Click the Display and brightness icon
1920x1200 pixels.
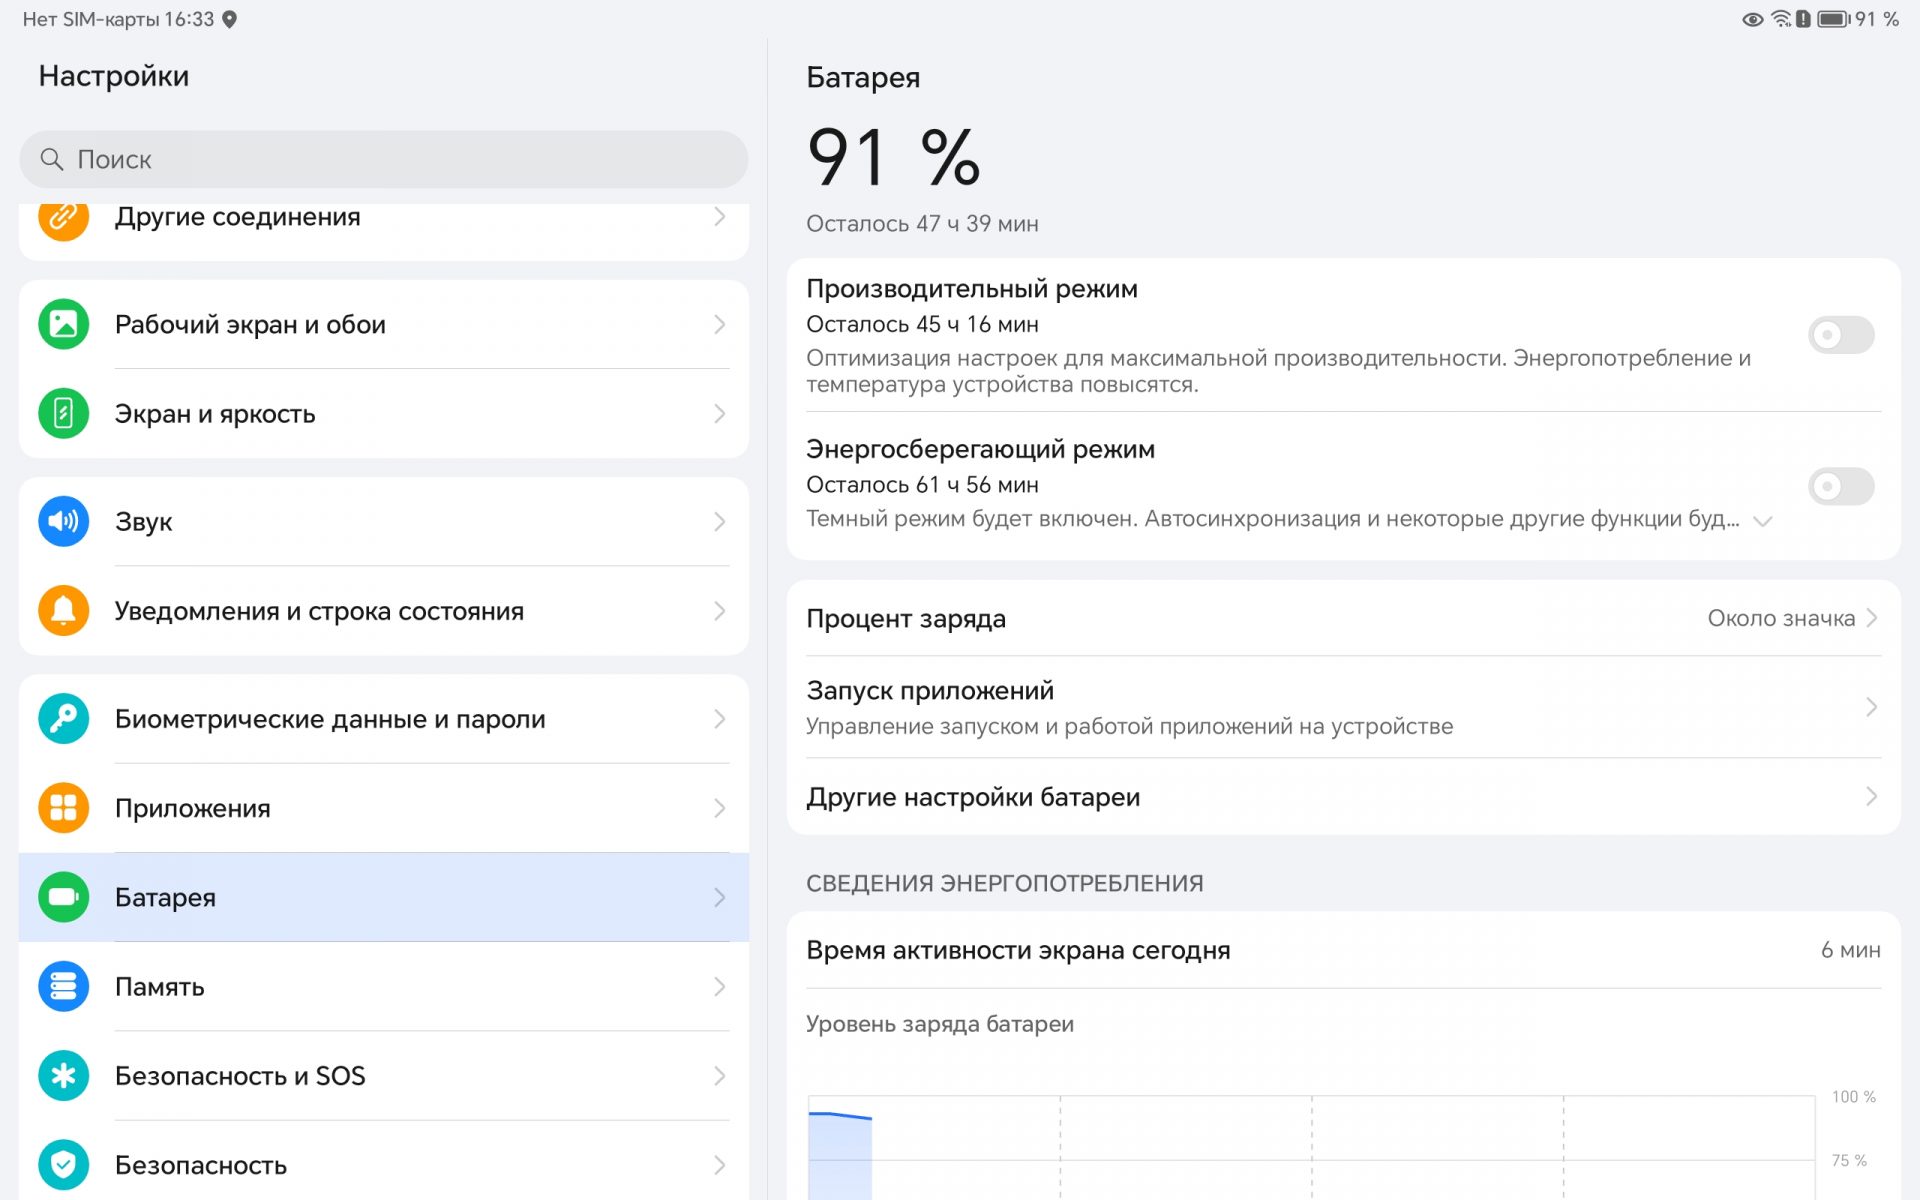[x=63, y=413]
